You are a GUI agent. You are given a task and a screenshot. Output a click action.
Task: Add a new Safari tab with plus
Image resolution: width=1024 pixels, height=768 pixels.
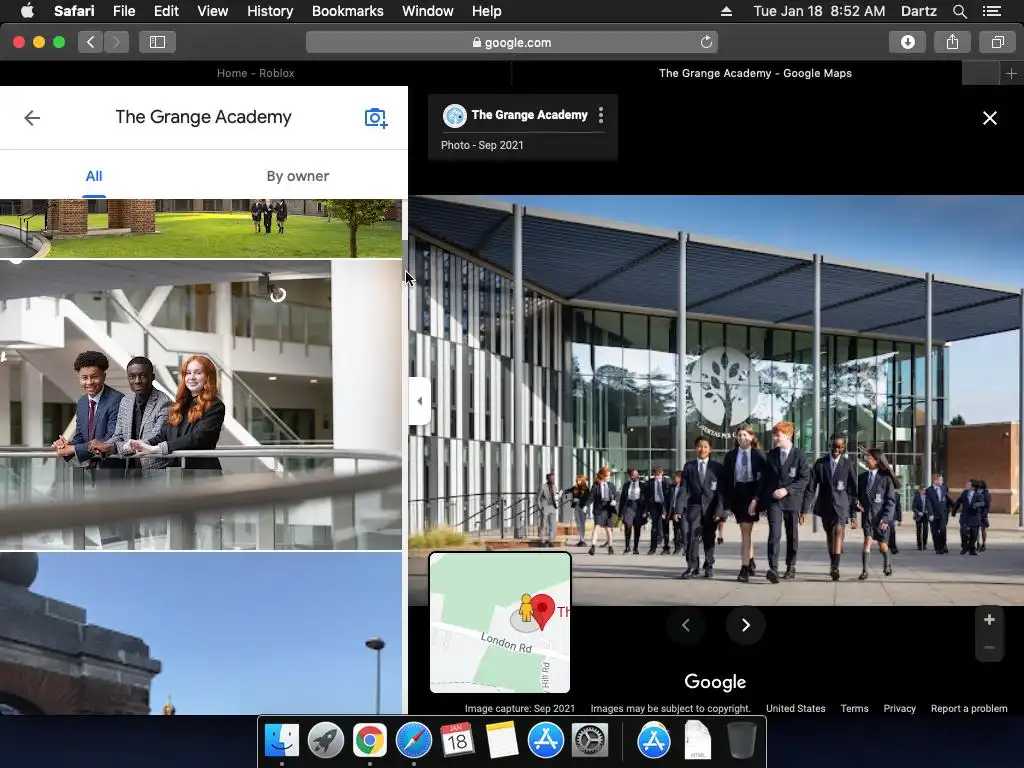1011,74
